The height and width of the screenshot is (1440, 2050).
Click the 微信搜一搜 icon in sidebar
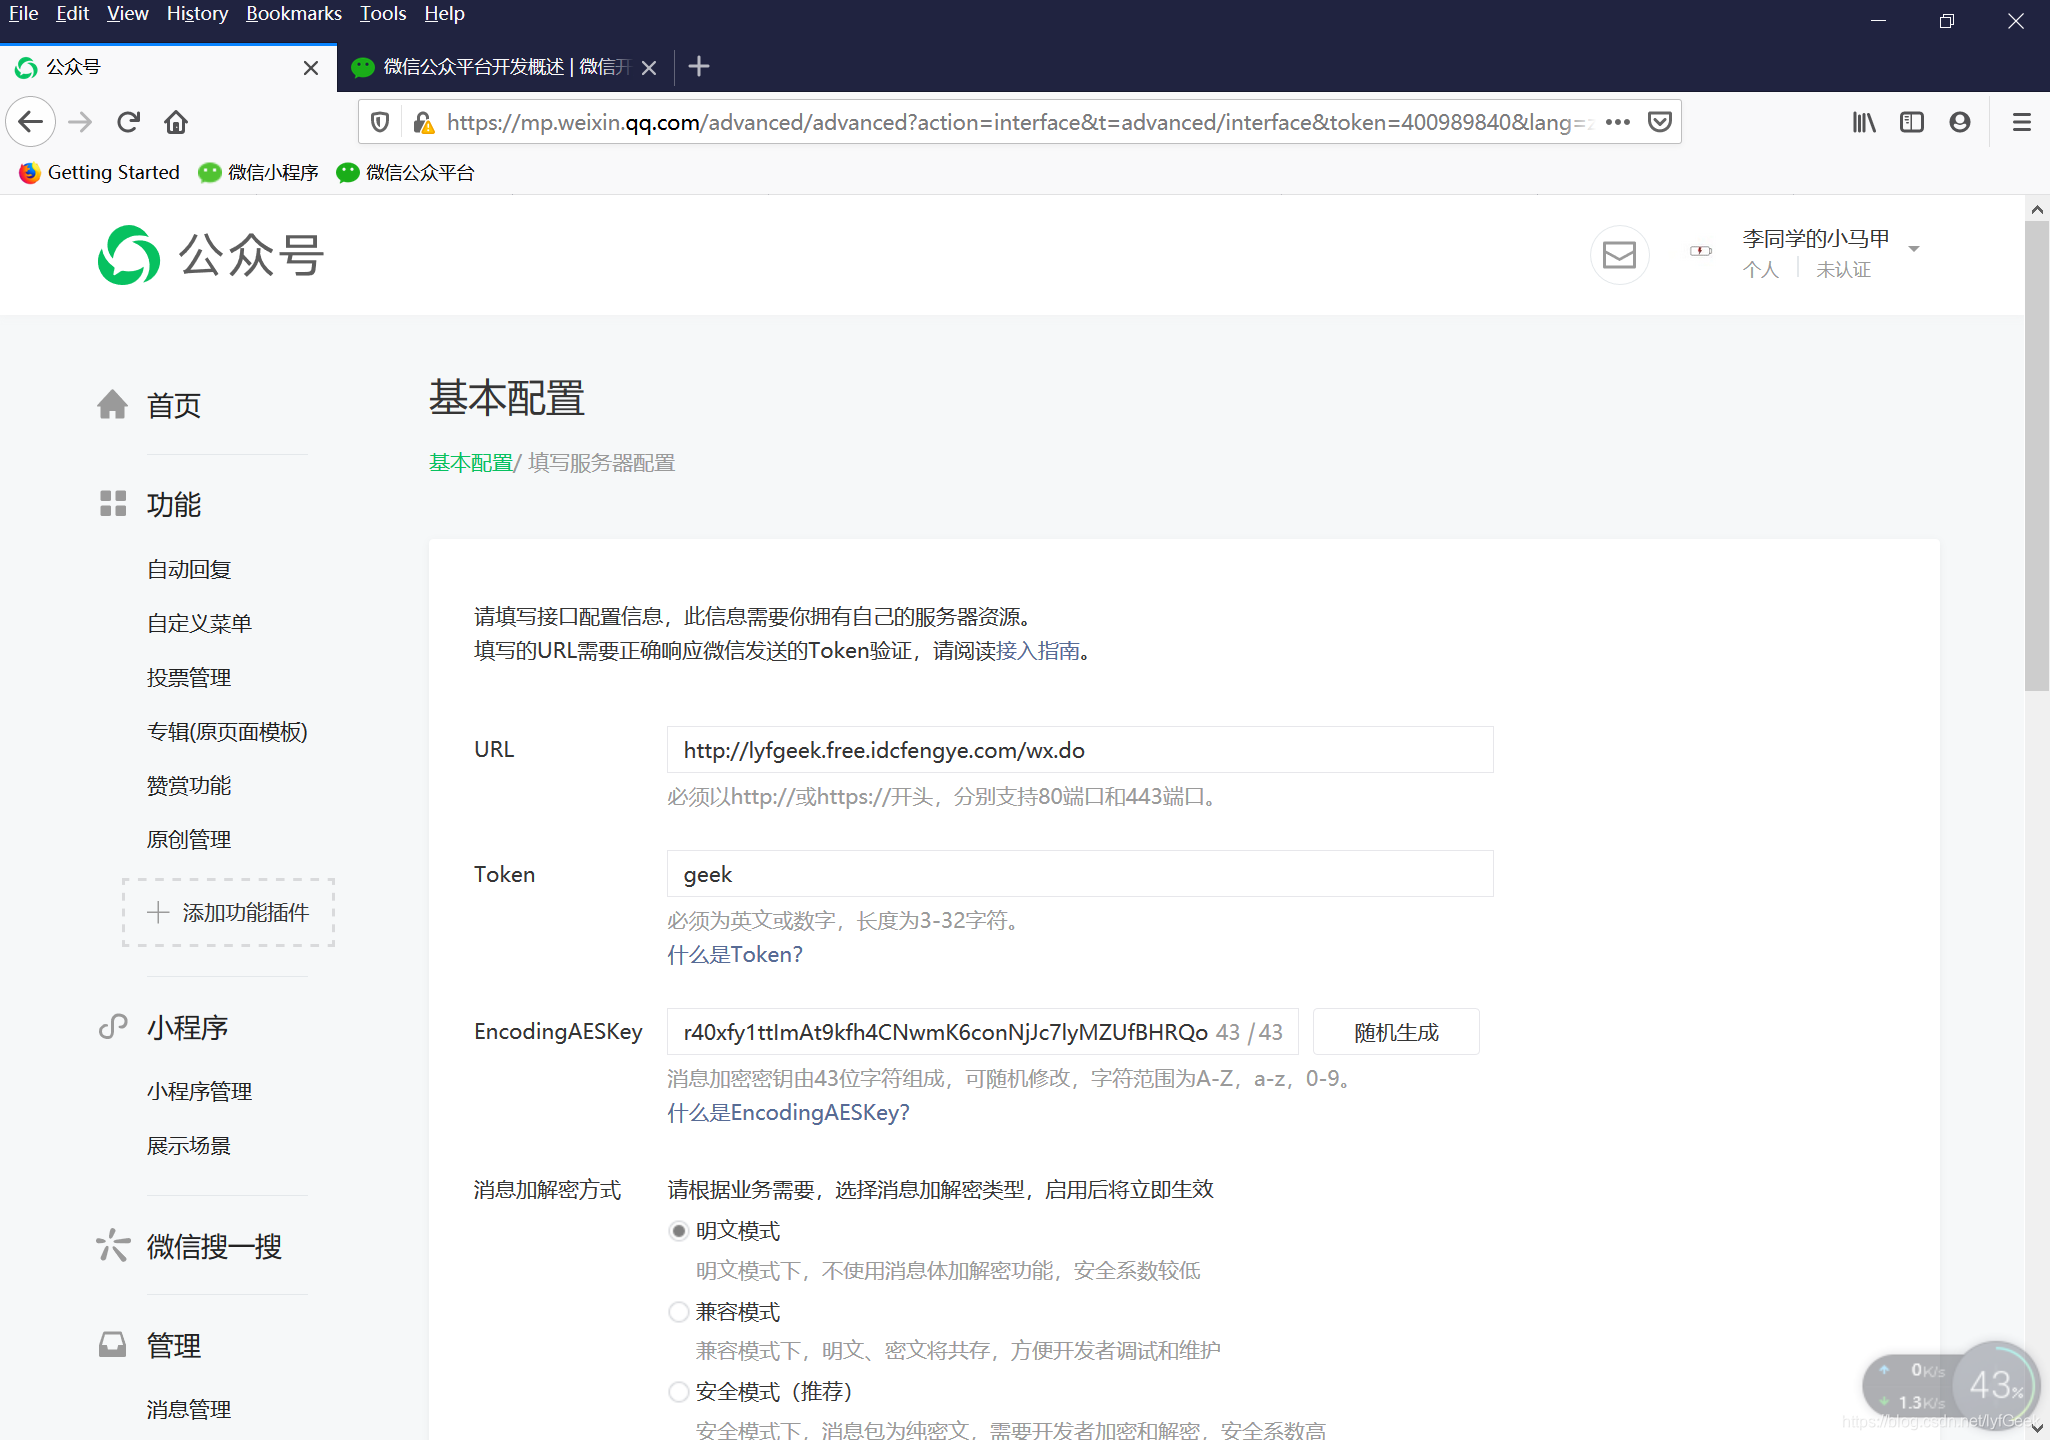[x=112, y=1245]
